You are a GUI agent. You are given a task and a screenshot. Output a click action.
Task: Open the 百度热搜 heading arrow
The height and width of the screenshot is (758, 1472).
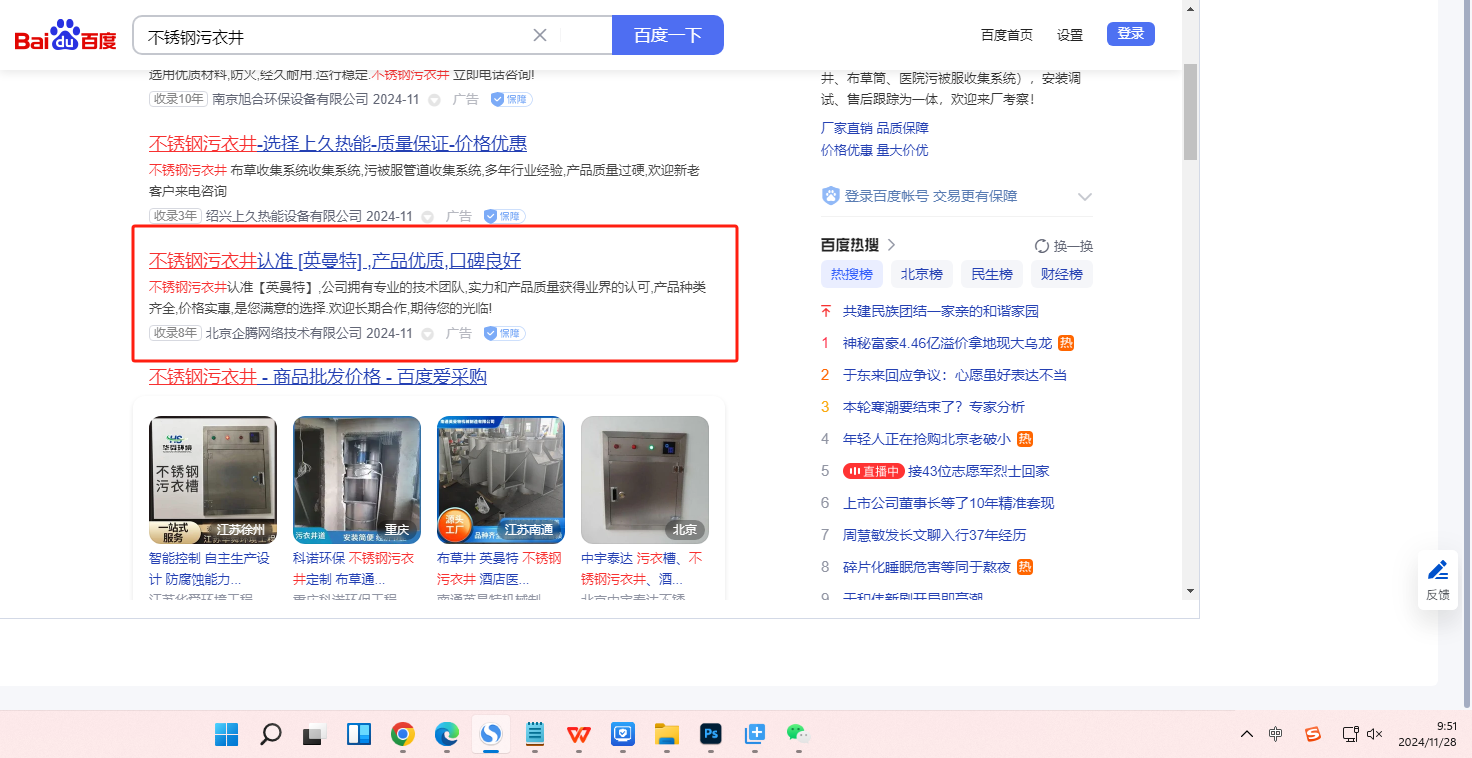click(x=892, y=245)
